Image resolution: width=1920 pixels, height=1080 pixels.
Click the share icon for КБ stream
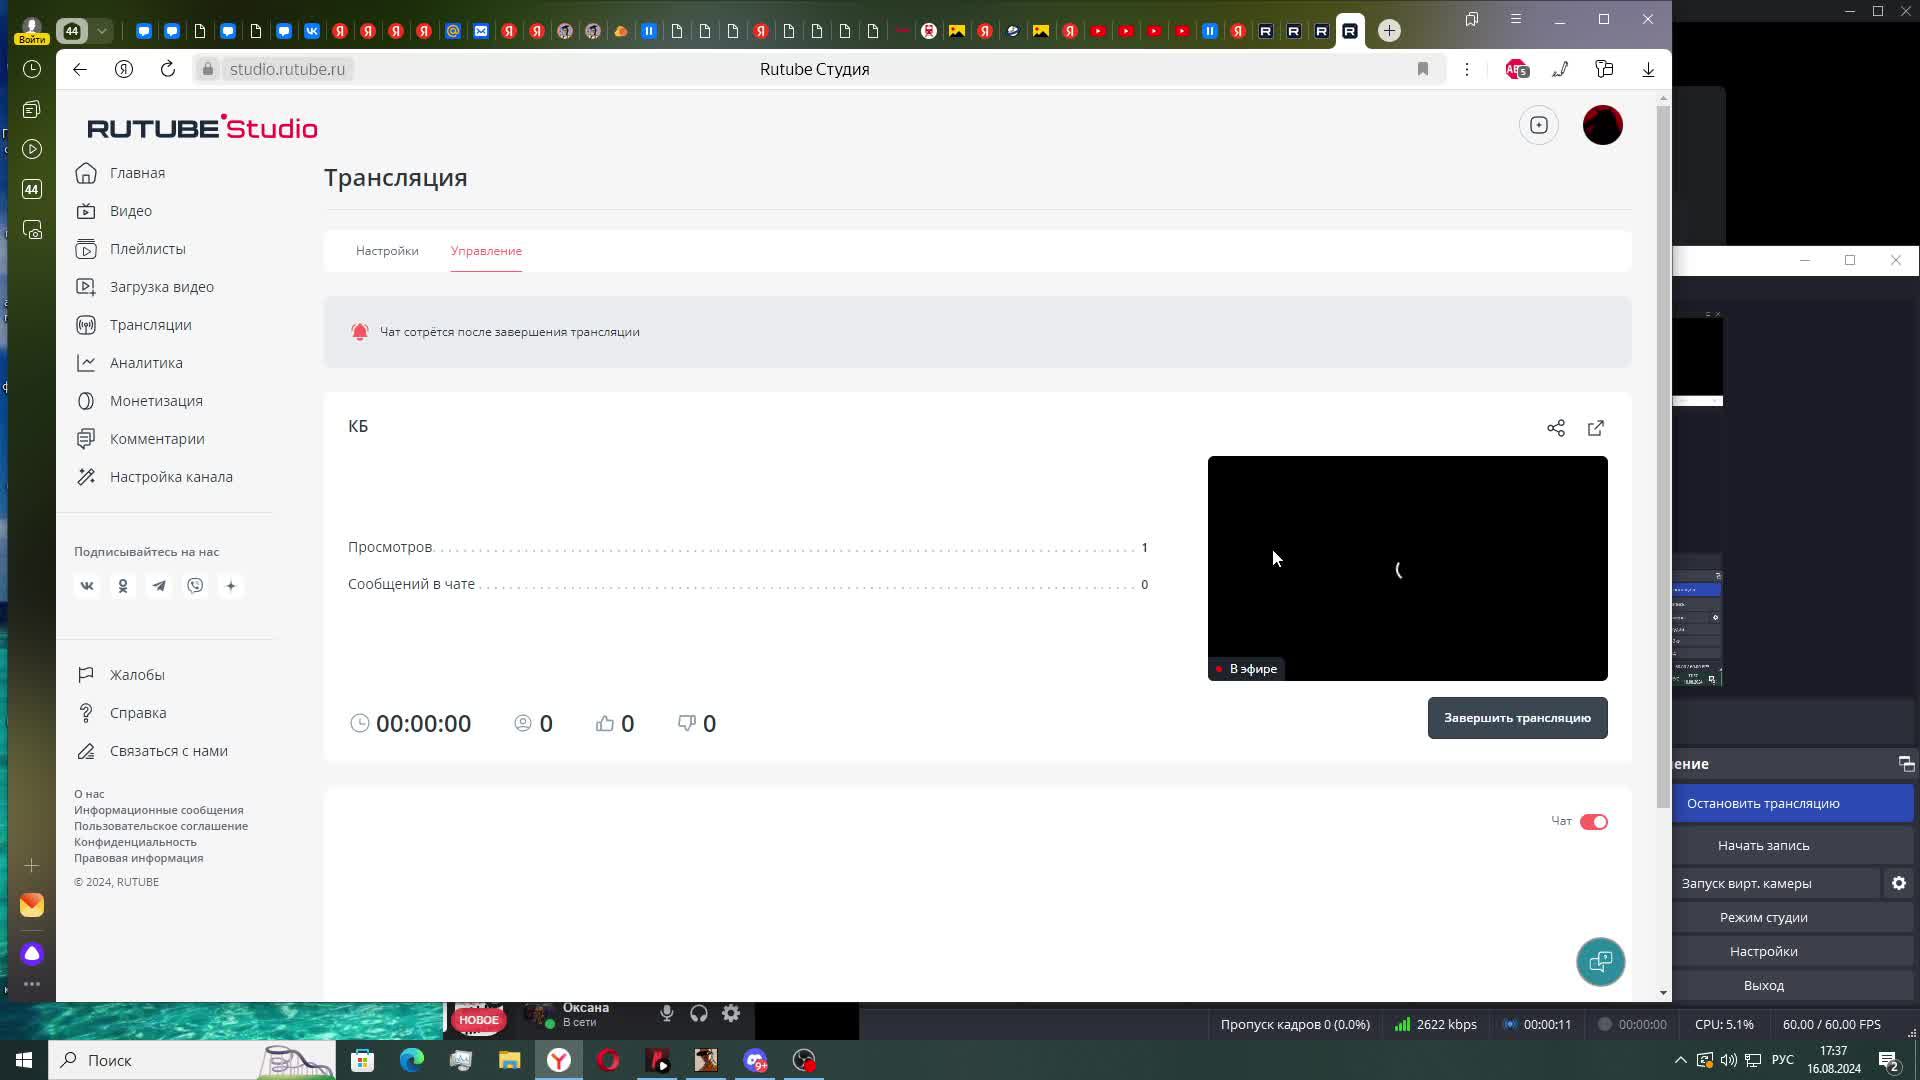point(1556,428)
